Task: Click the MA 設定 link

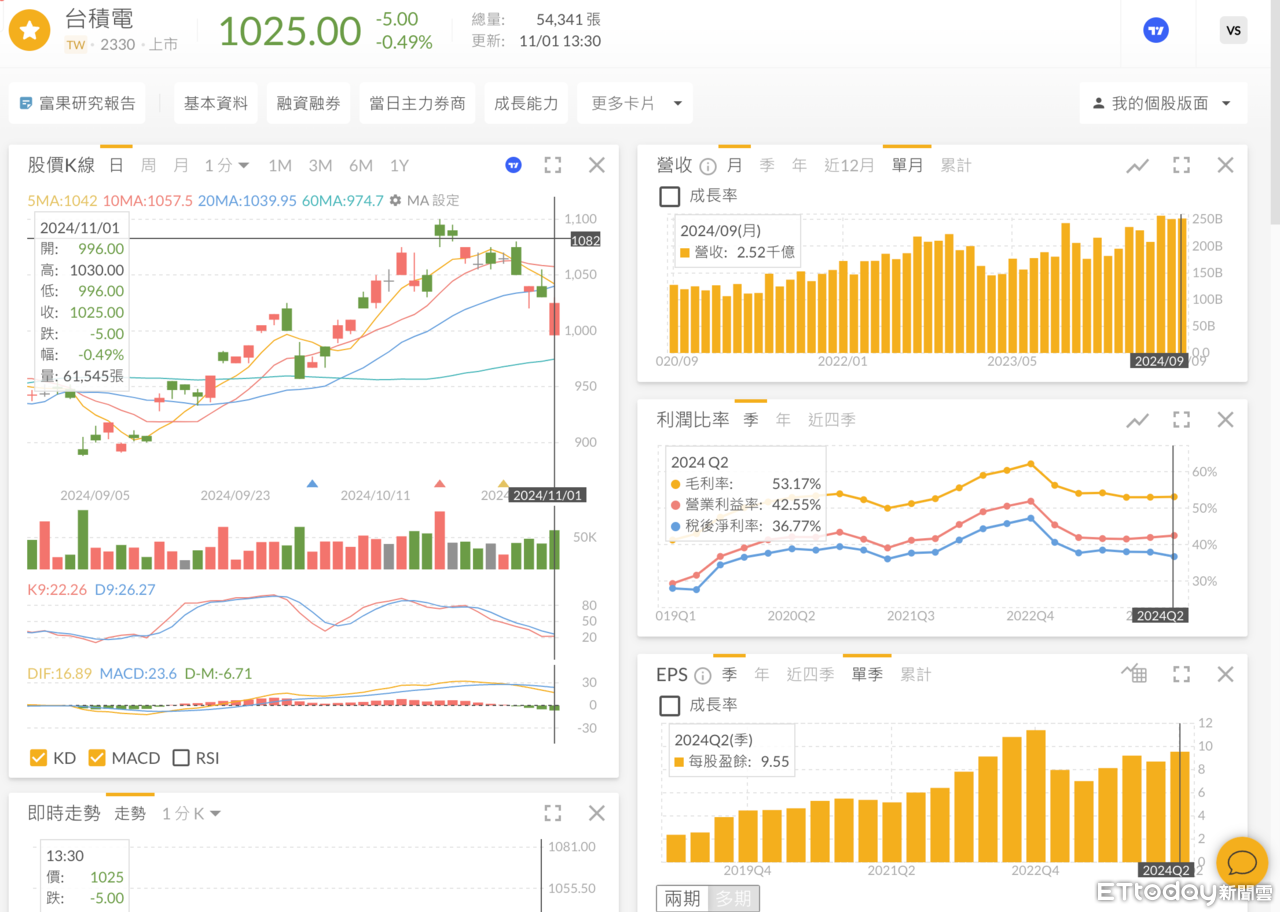Action: tap(433, 200)
